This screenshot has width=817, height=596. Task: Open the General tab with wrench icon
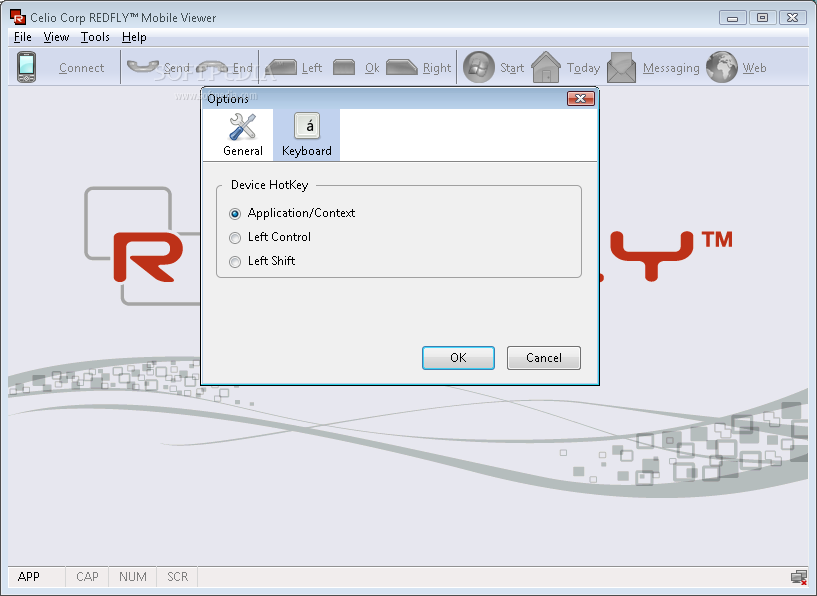click(243, 135)
